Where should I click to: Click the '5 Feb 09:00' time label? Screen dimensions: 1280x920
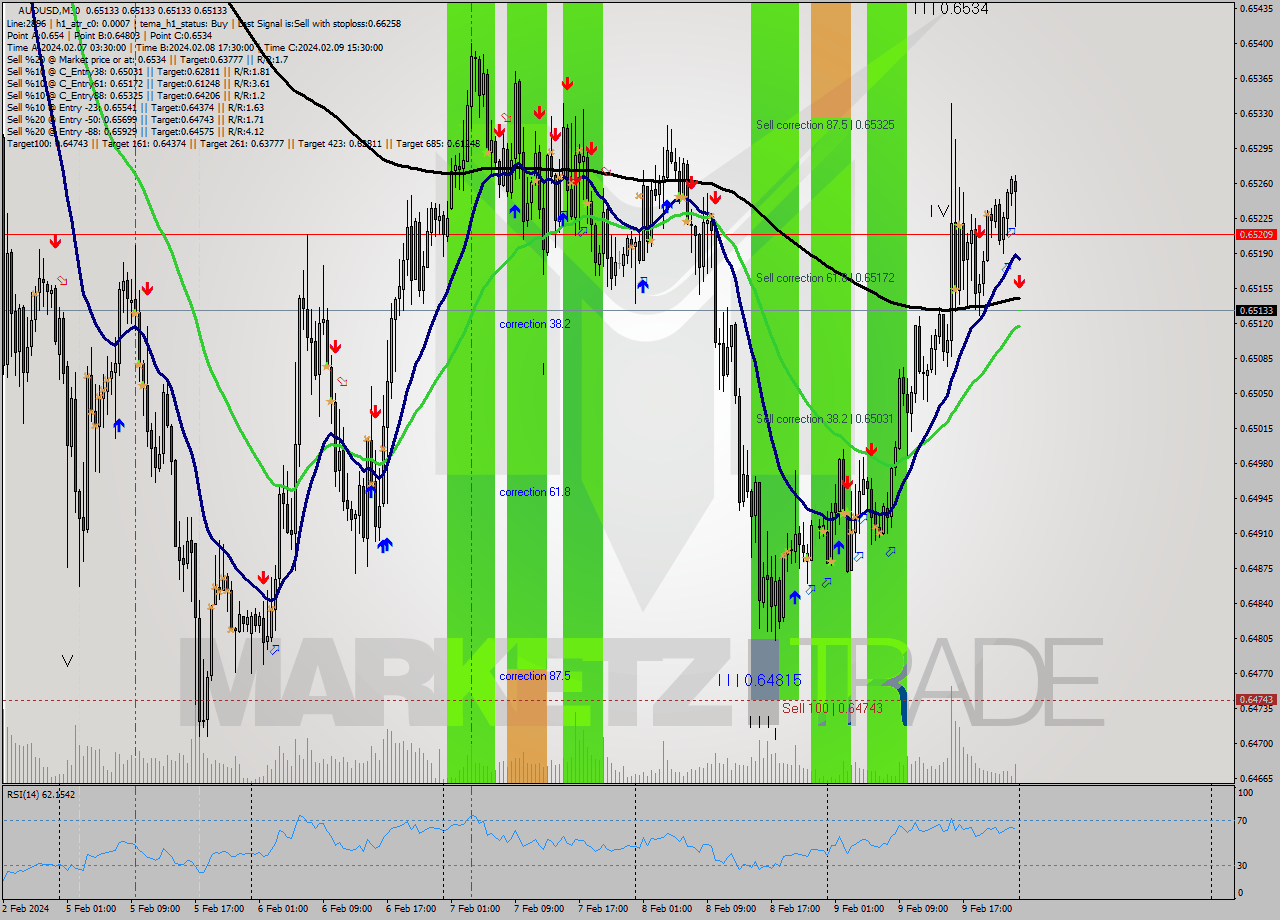tap(154, 909)
